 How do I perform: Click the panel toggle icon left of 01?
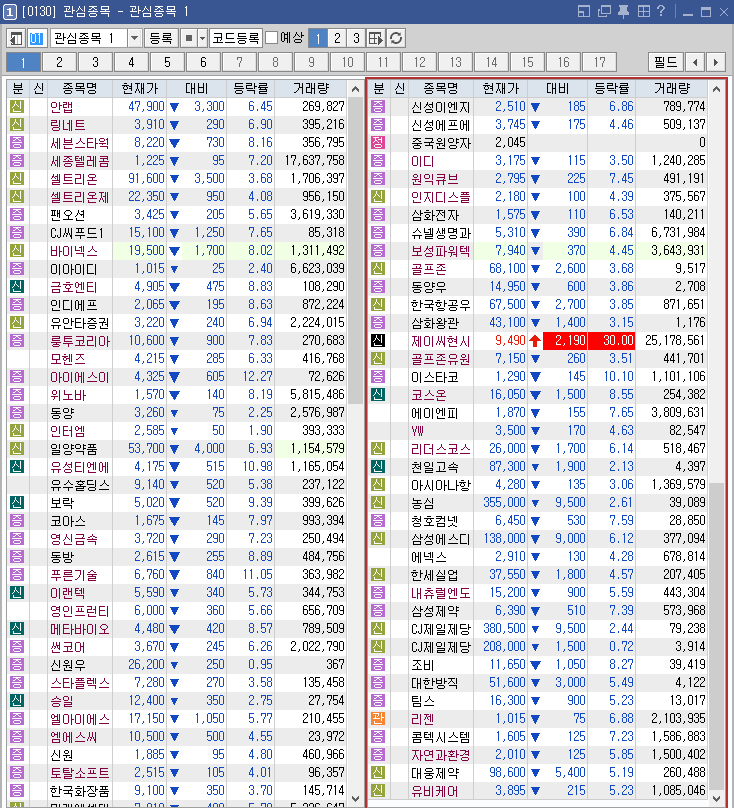coord(16,38)
